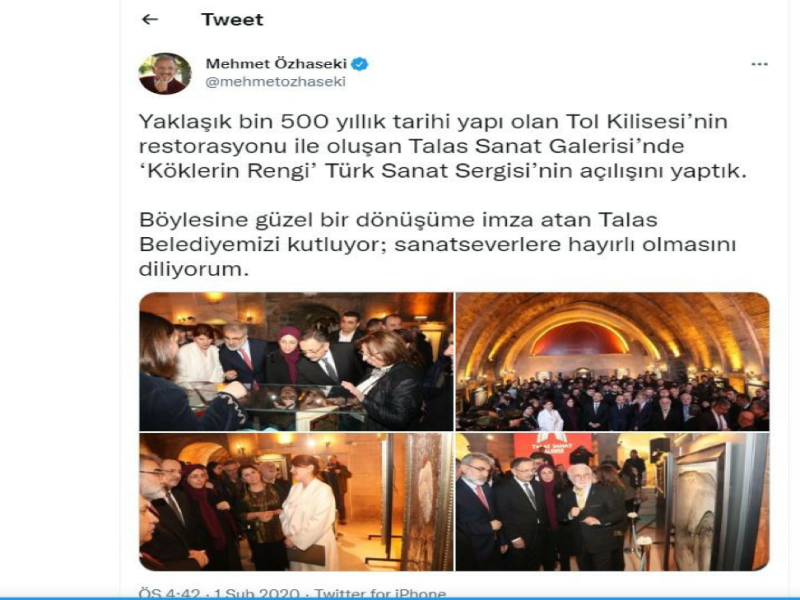Click the blue verified badge
Viewport: 800px width, 600px height.
(360, 64)
